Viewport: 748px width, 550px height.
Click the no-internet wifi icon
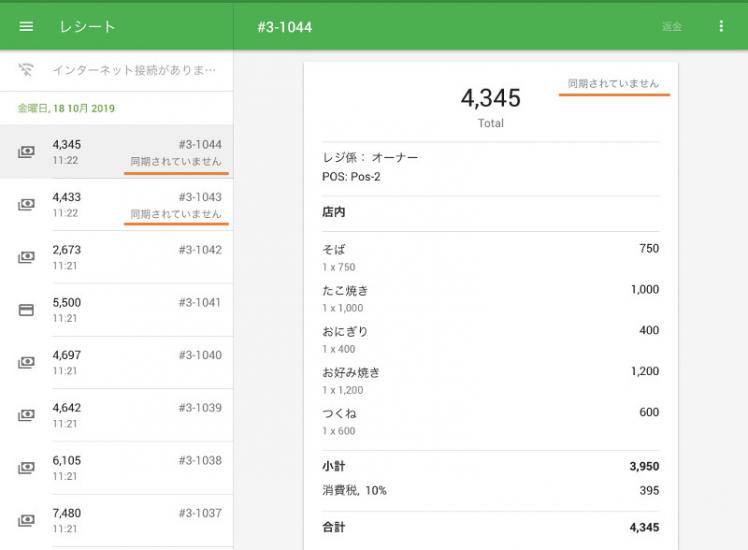point(26,70)
